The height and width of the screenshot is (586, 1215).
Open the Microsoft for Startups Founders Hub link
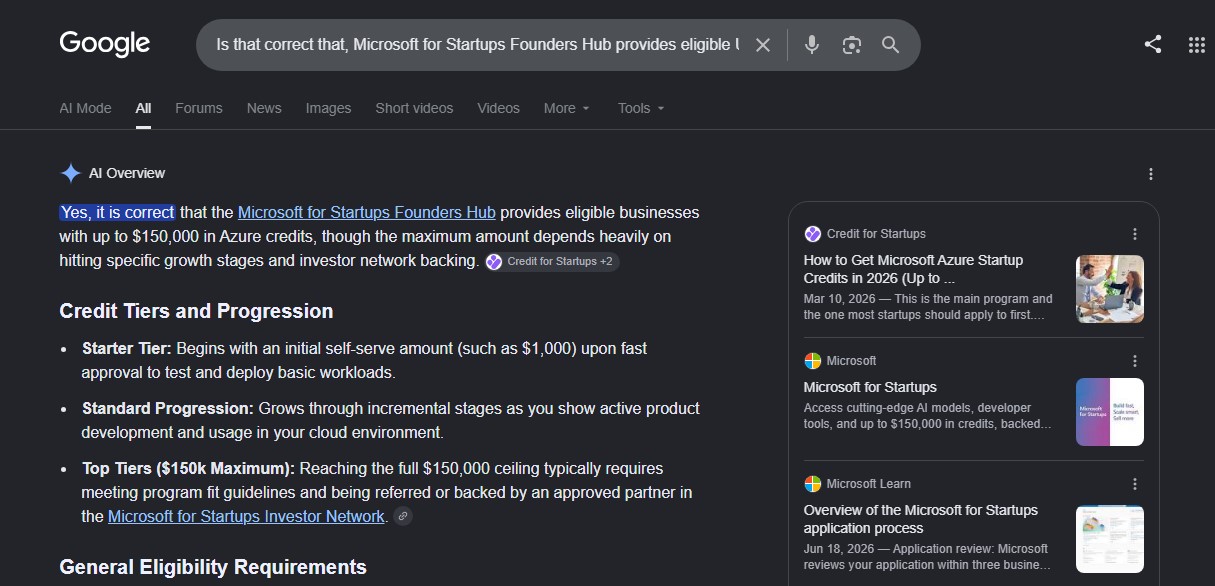click(x=367, y=212)
